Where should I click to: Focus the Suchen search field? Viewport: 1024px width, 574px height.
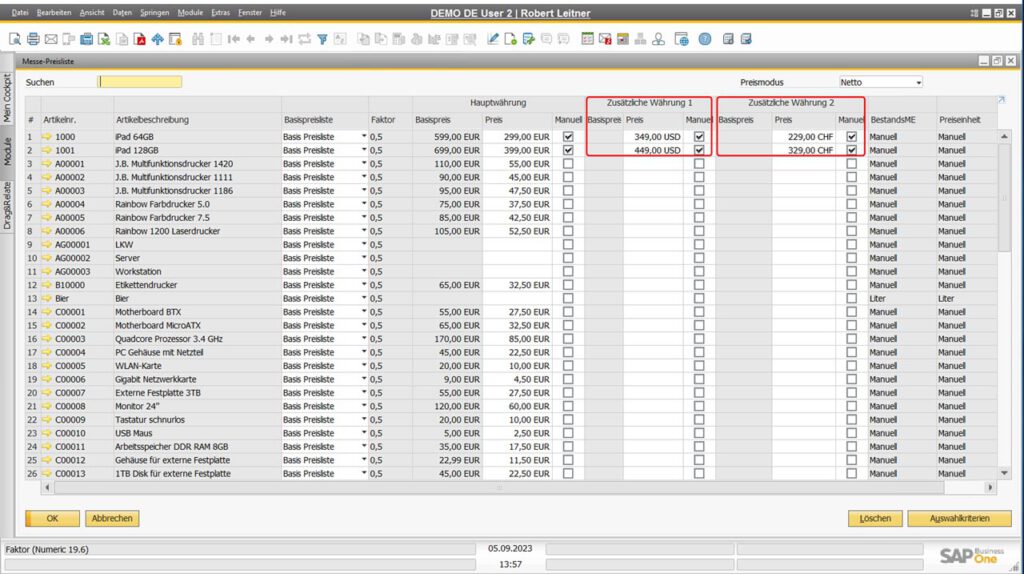click(x=140, y=82)
